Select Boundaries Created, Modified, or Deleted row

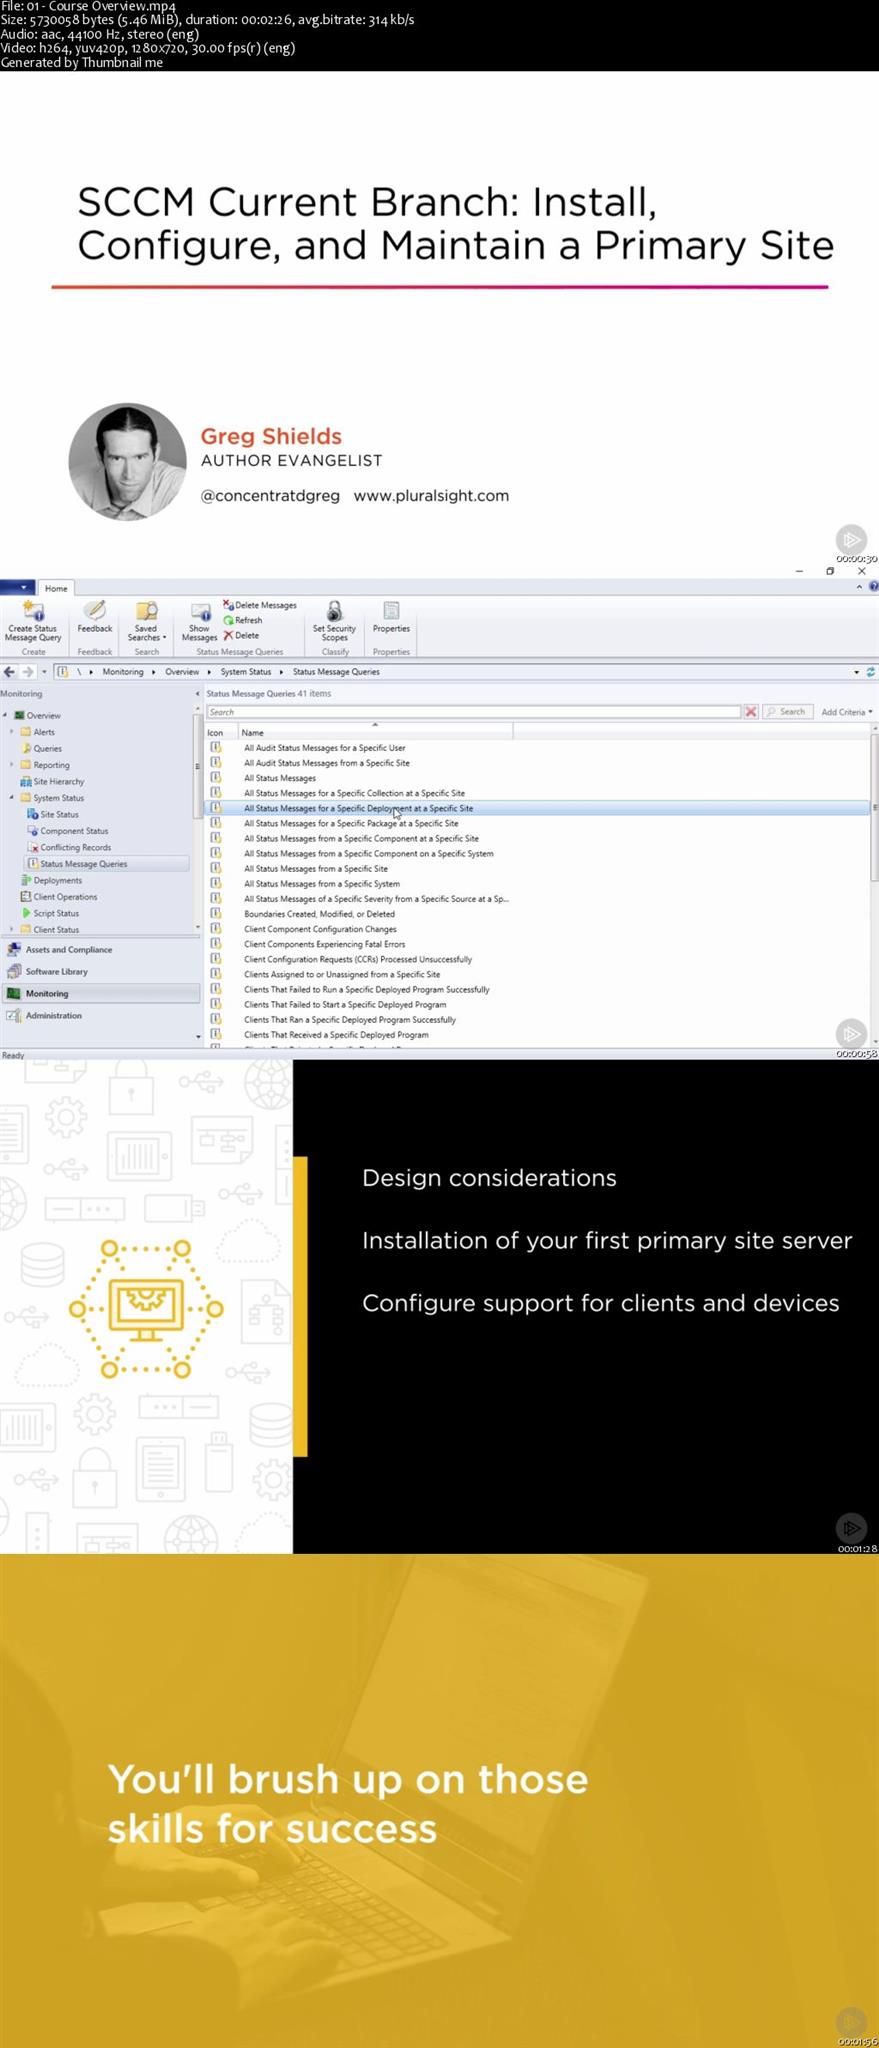coord(319,914)
